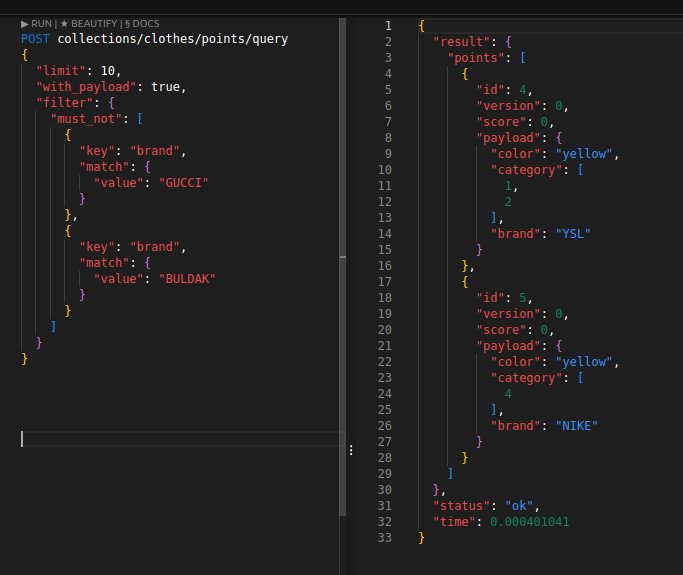Click the "NIKE" brand in the response
This screenshot has height=575, width=683.
tap(576, 426)
